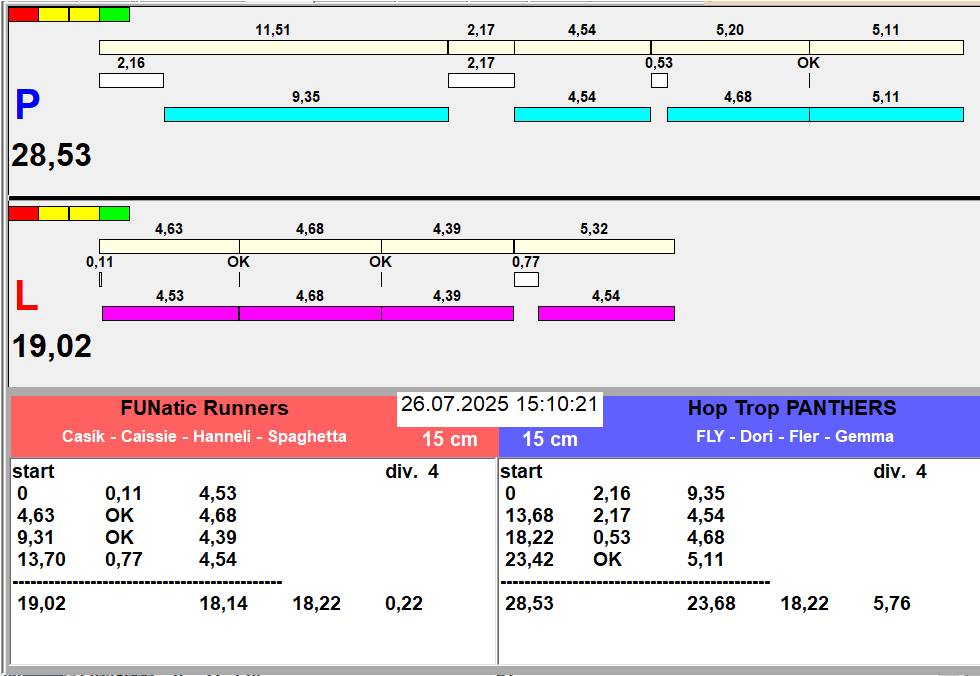Click the Casík - Caissie - Hanneli - Spaghetta lineup
This screenshot has width=980, height=676.
[204, 436]
